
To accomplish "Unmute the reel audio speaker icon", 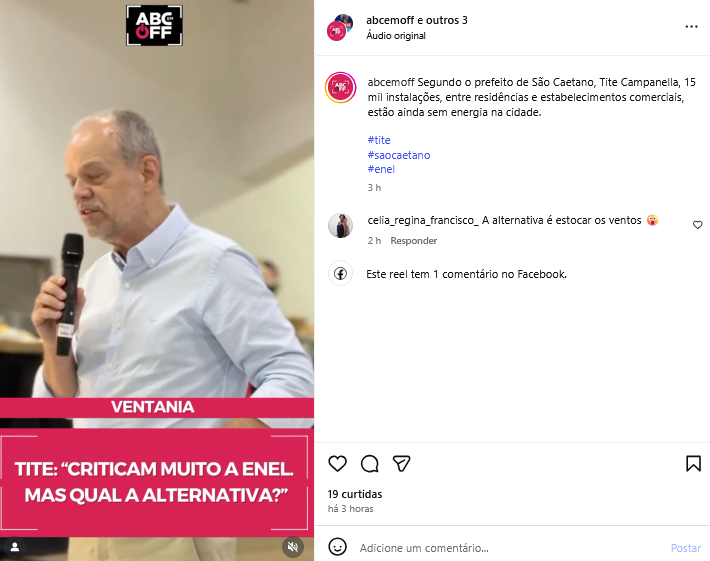I will click(293, 547).
